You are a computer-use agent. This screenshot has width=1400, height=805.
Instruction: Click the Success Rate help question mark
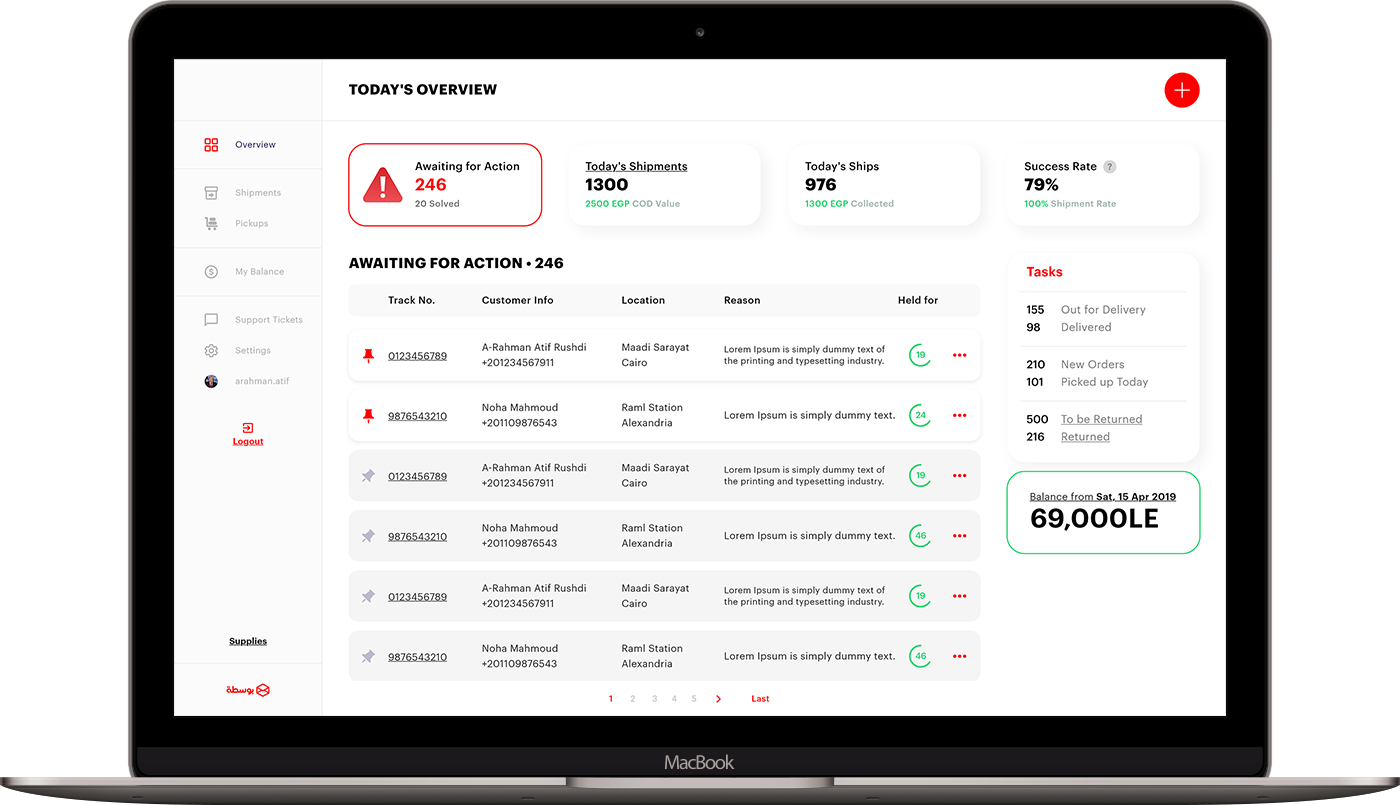coord(1110,166)
